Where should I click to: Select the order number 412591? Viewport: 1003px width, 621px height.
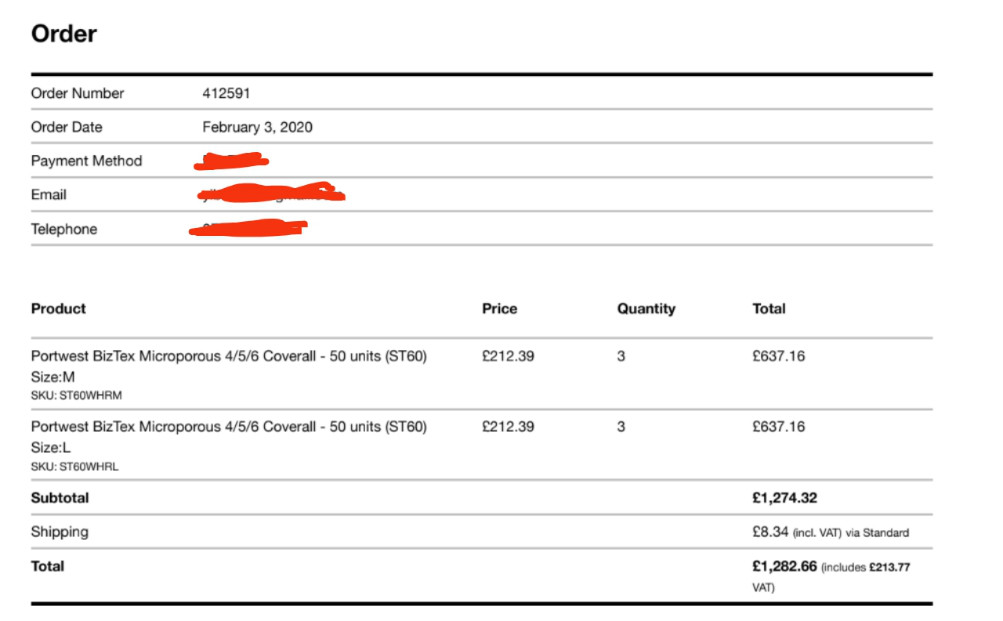click(x=226, y=93)
